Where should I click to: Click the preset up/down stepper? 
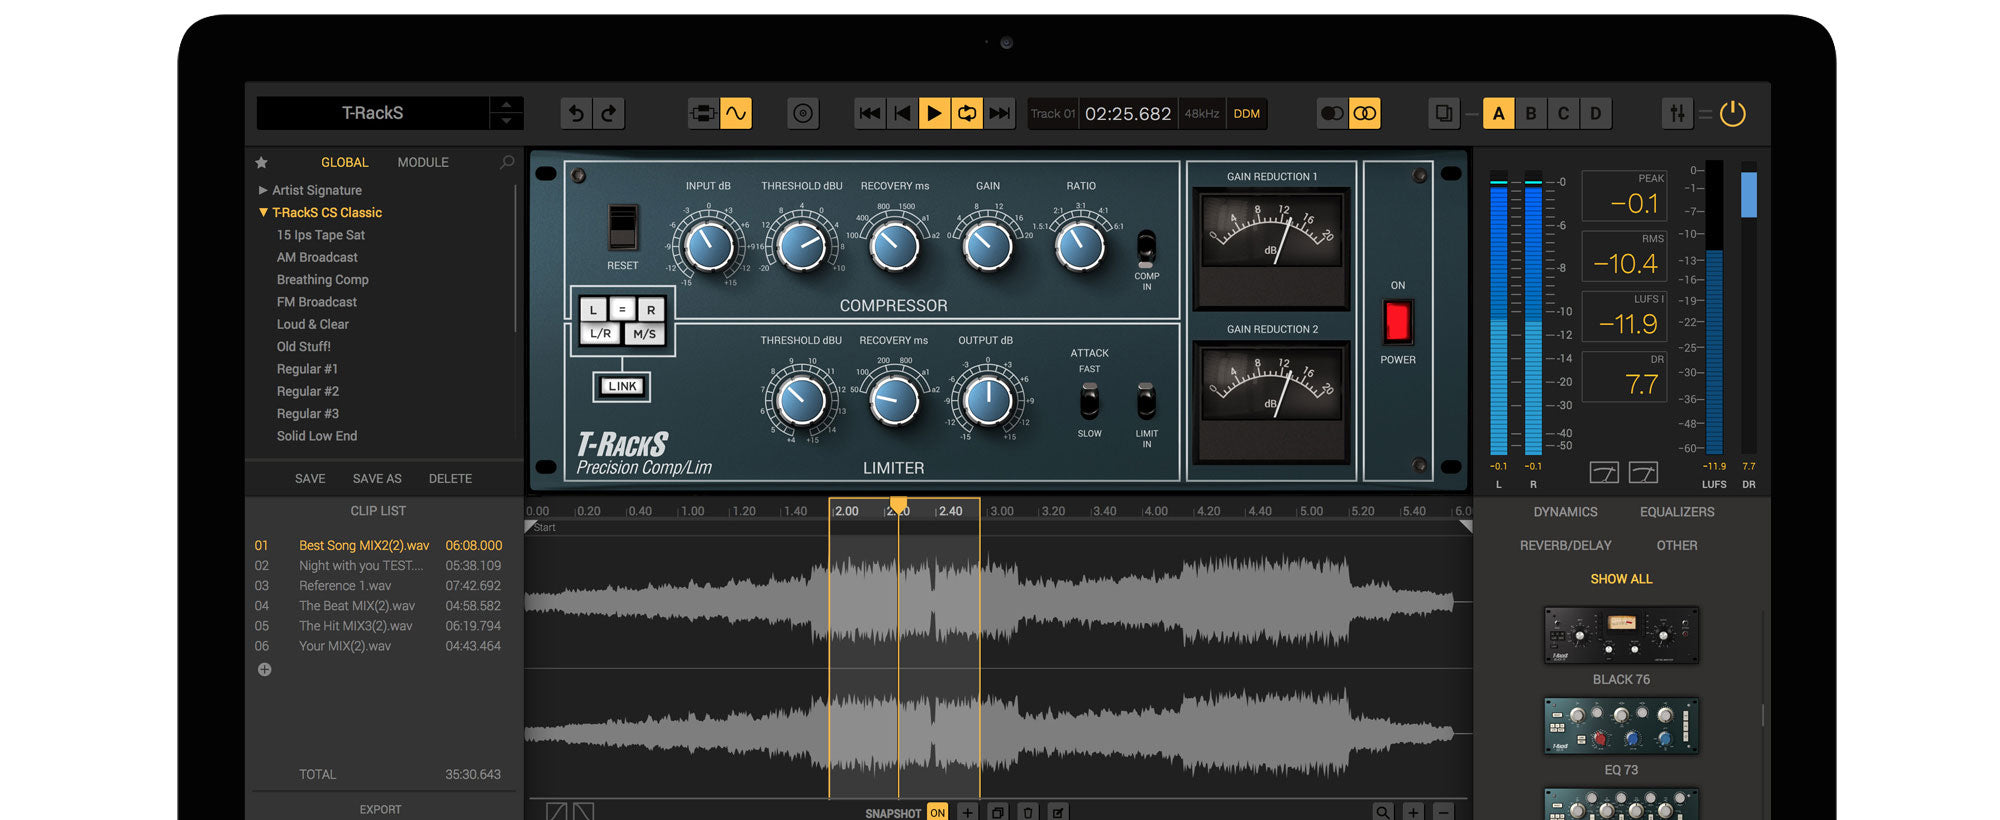click(x=506, y=113)
